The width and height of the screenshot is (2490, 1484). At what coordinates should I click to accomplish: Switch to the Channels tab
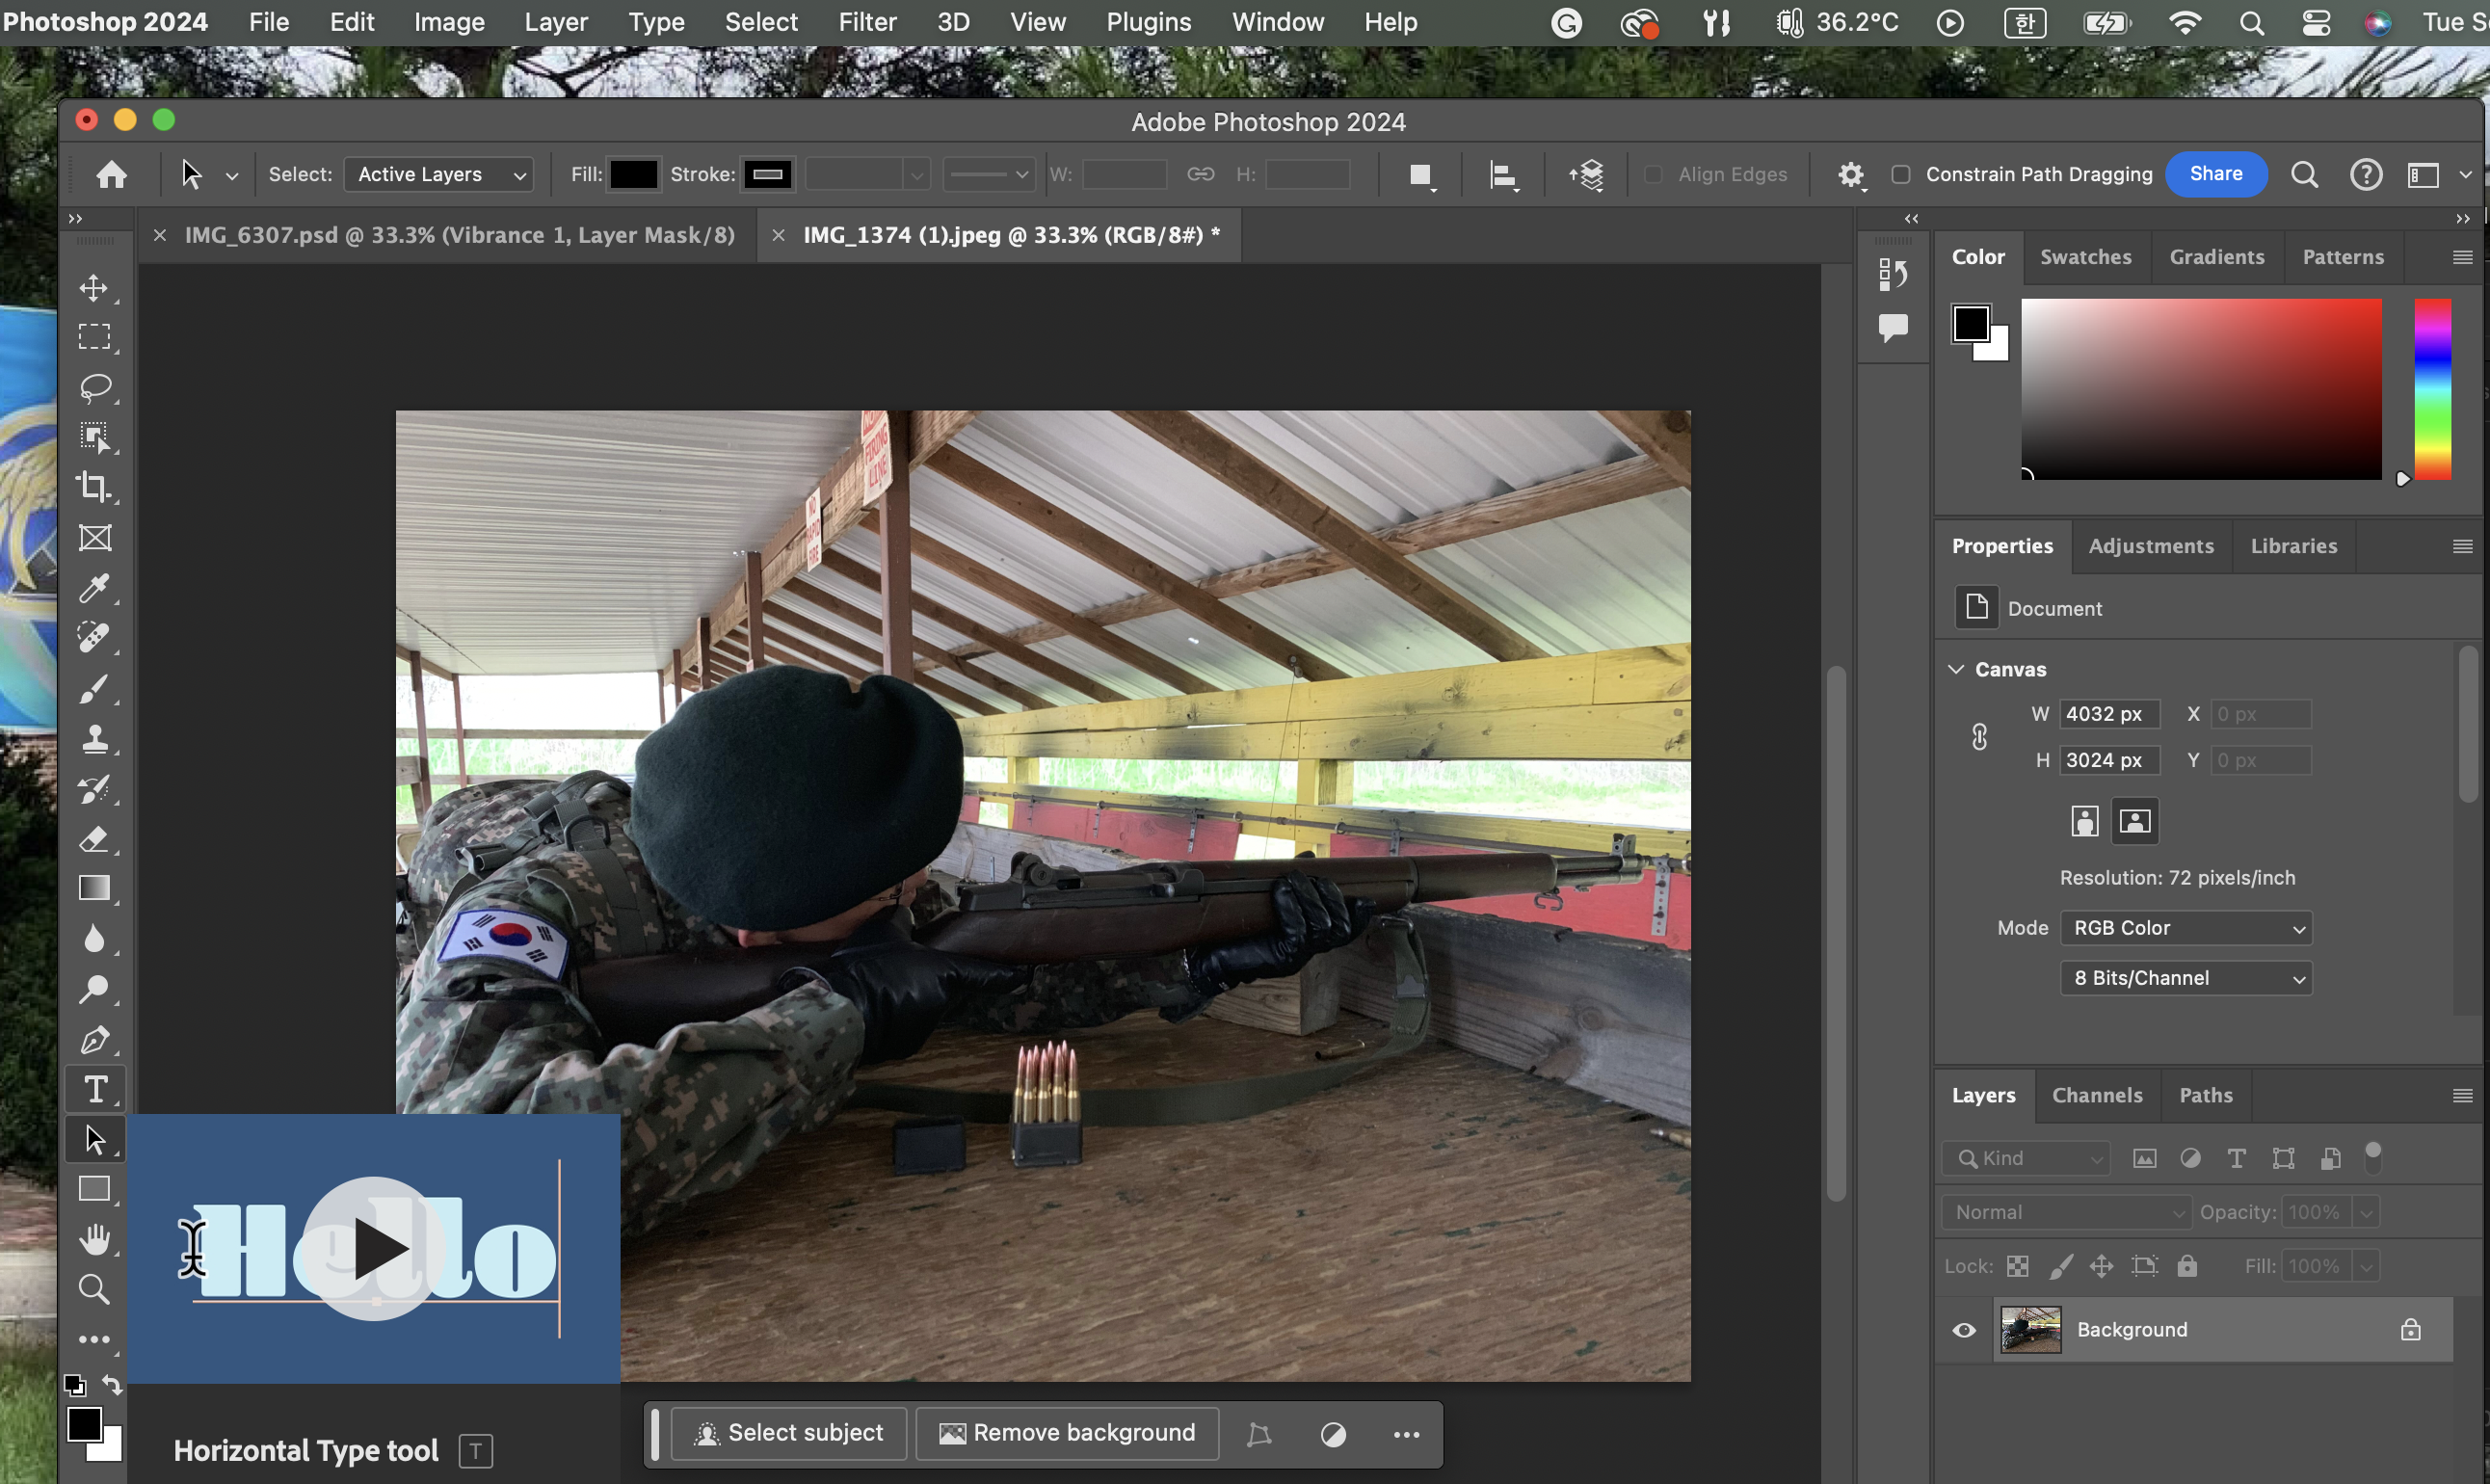pos(2097,1095)
